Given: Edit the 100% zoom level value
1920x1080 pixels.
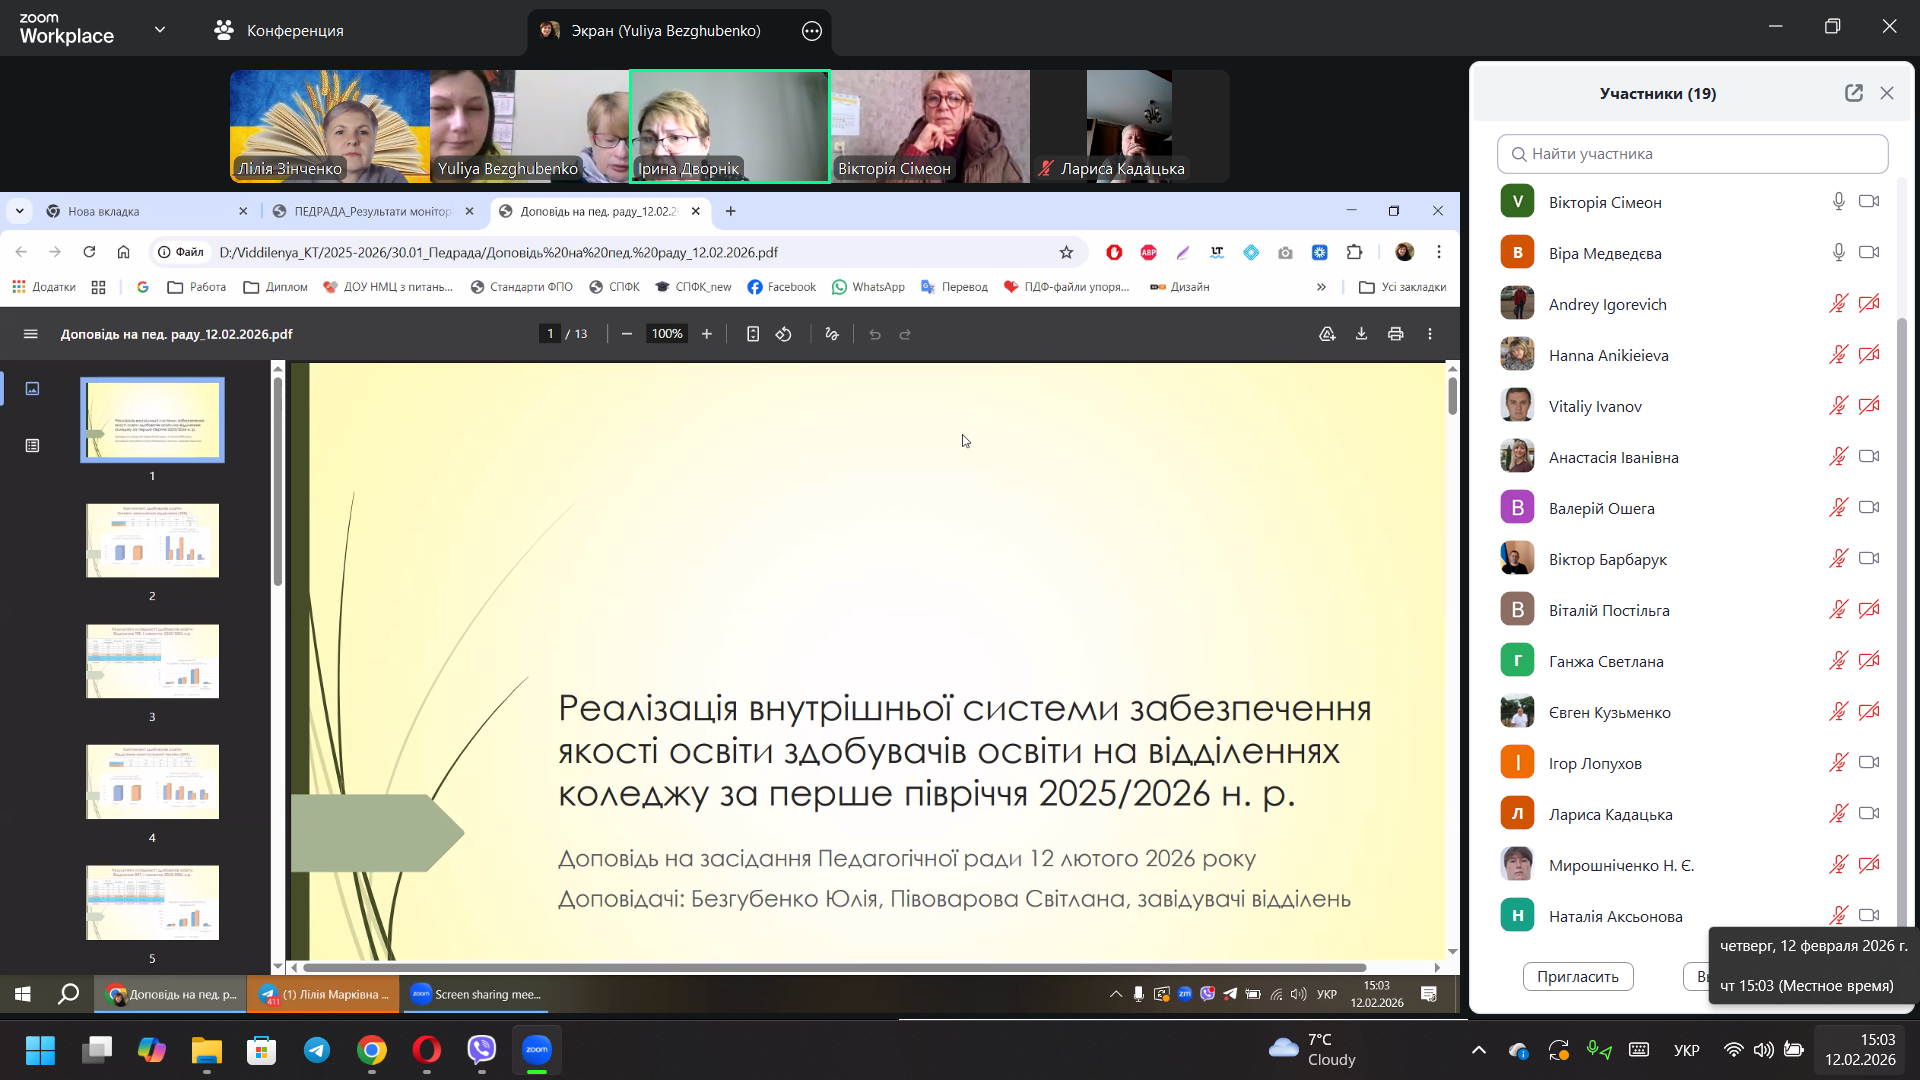Looking at the screenshot, I should pos(667,333).
